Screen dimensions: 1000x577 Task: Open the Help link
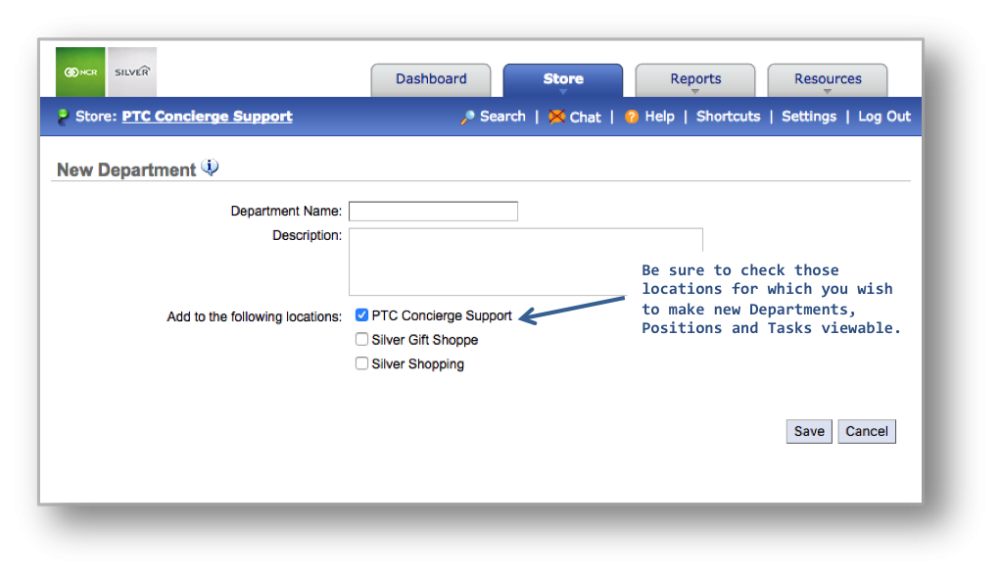pos(659,117)
